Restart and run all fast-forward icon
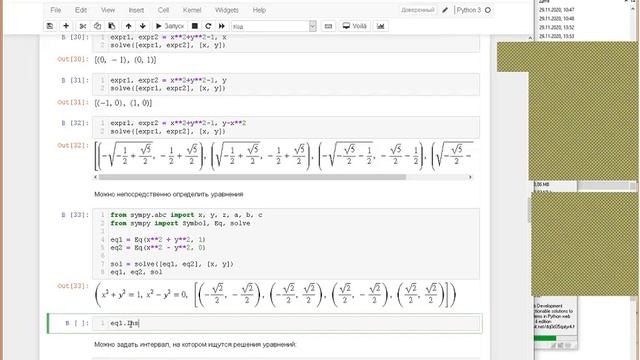 tap(222, 26)
